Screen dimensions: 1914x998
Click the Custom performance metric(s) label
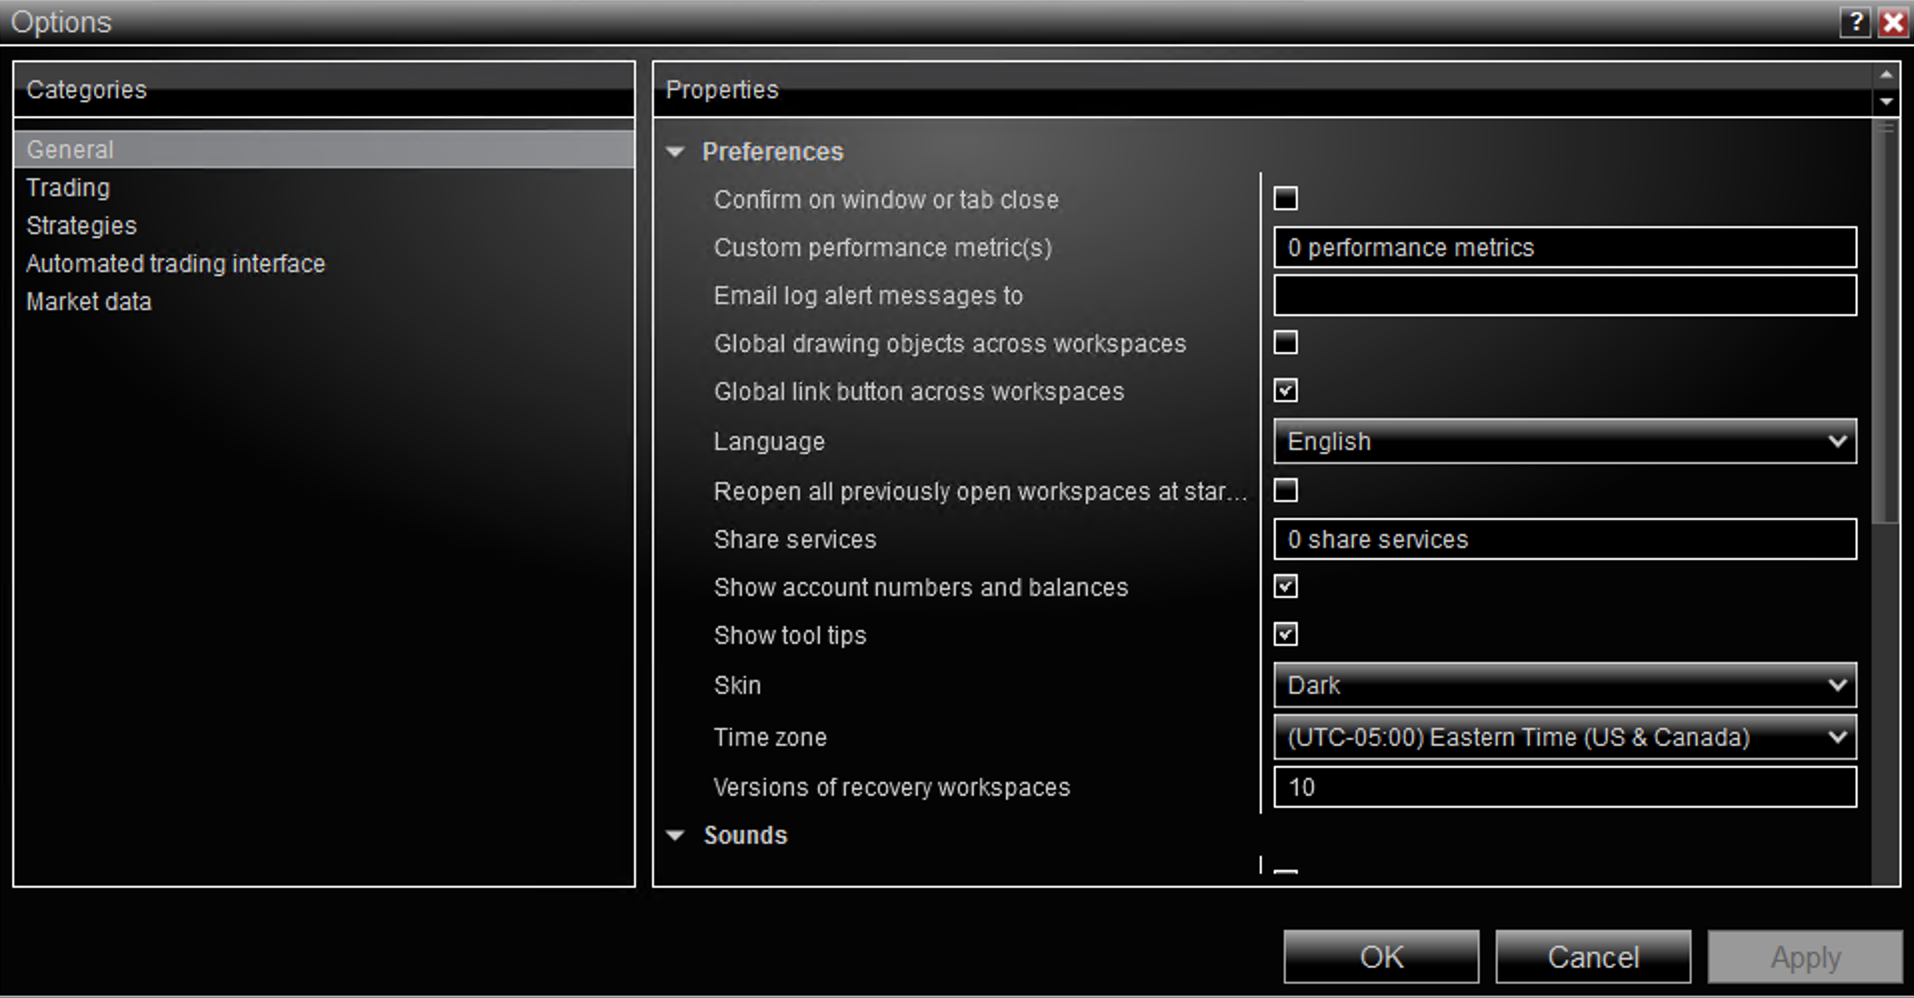coord(883,247)
